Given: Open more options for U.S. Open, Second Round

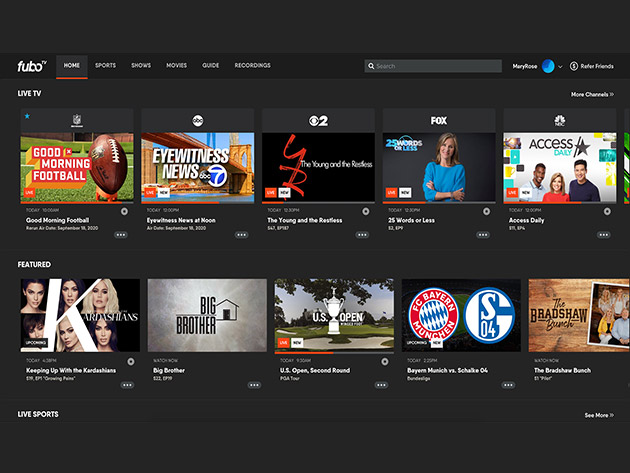Looking at the screenshot, I should click(x=381, y=385).
